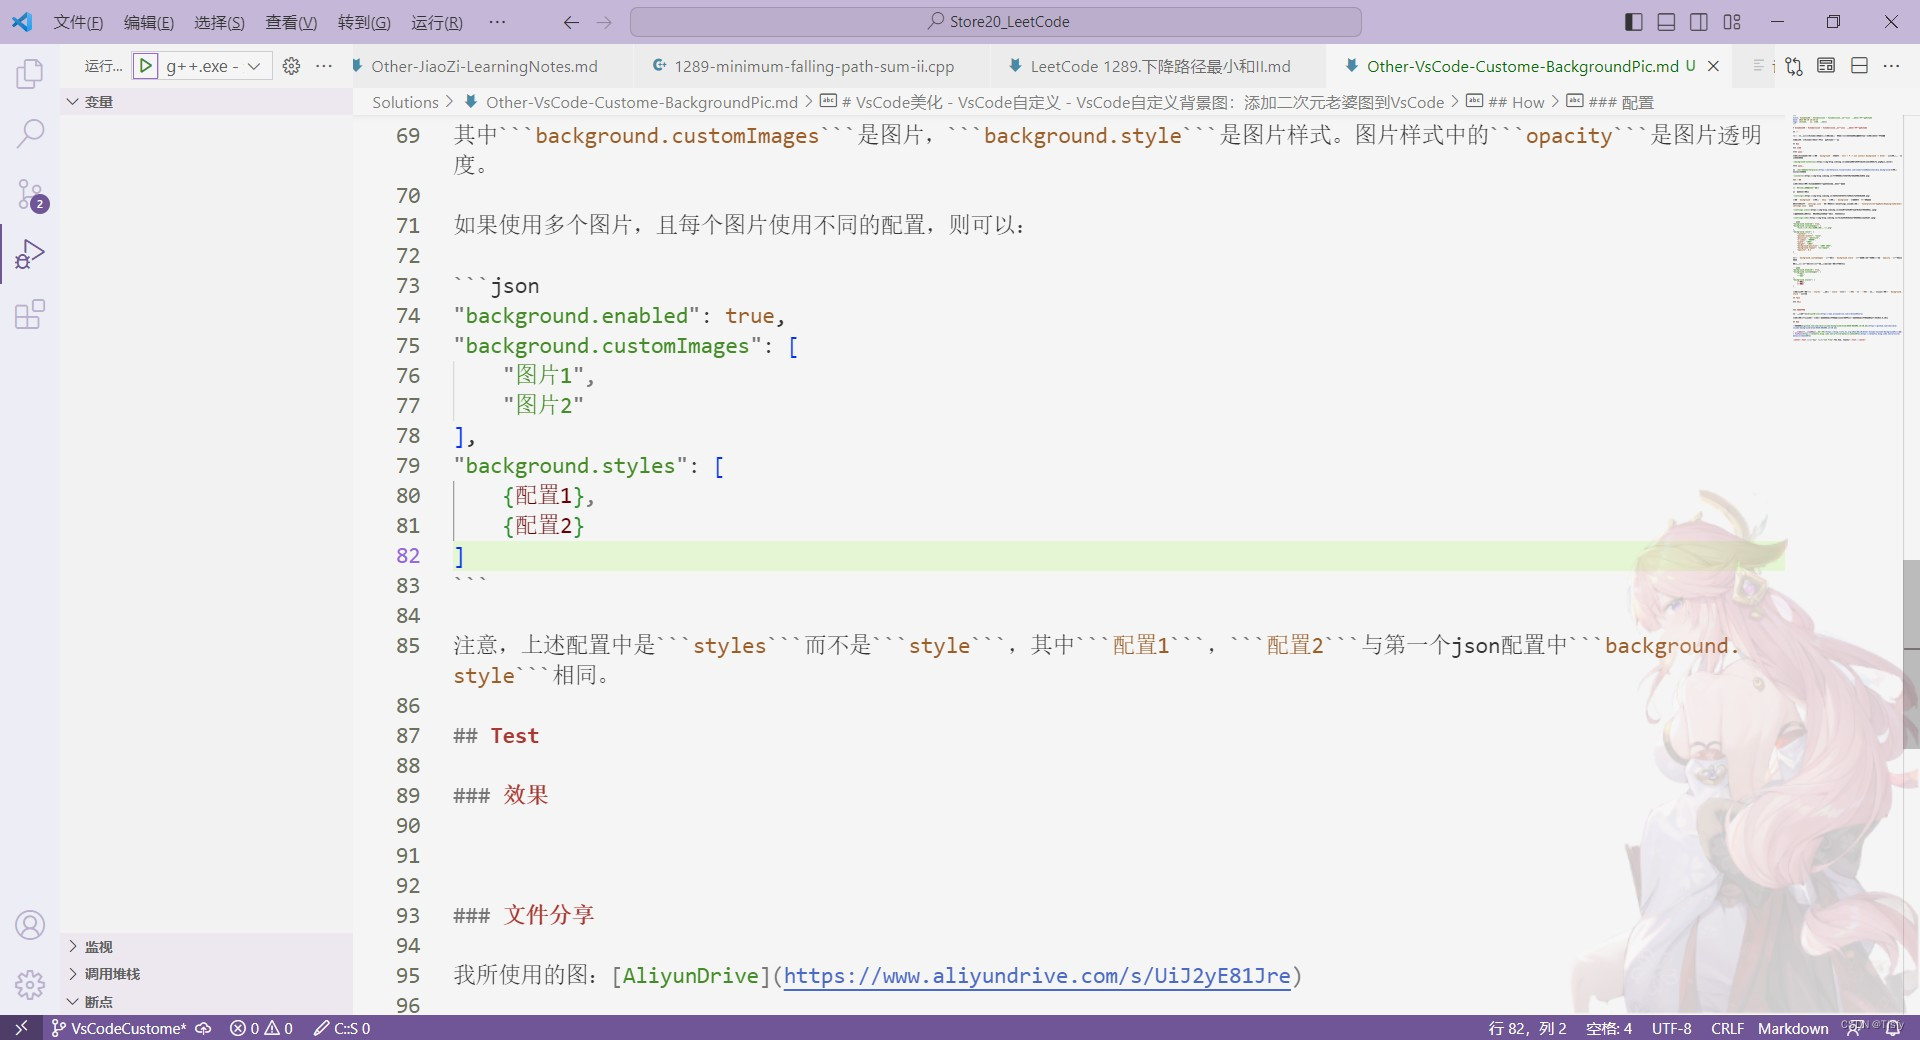
Task: Open the g++.exe debug configuration dropdown
Action: click(x=214, y=66)
